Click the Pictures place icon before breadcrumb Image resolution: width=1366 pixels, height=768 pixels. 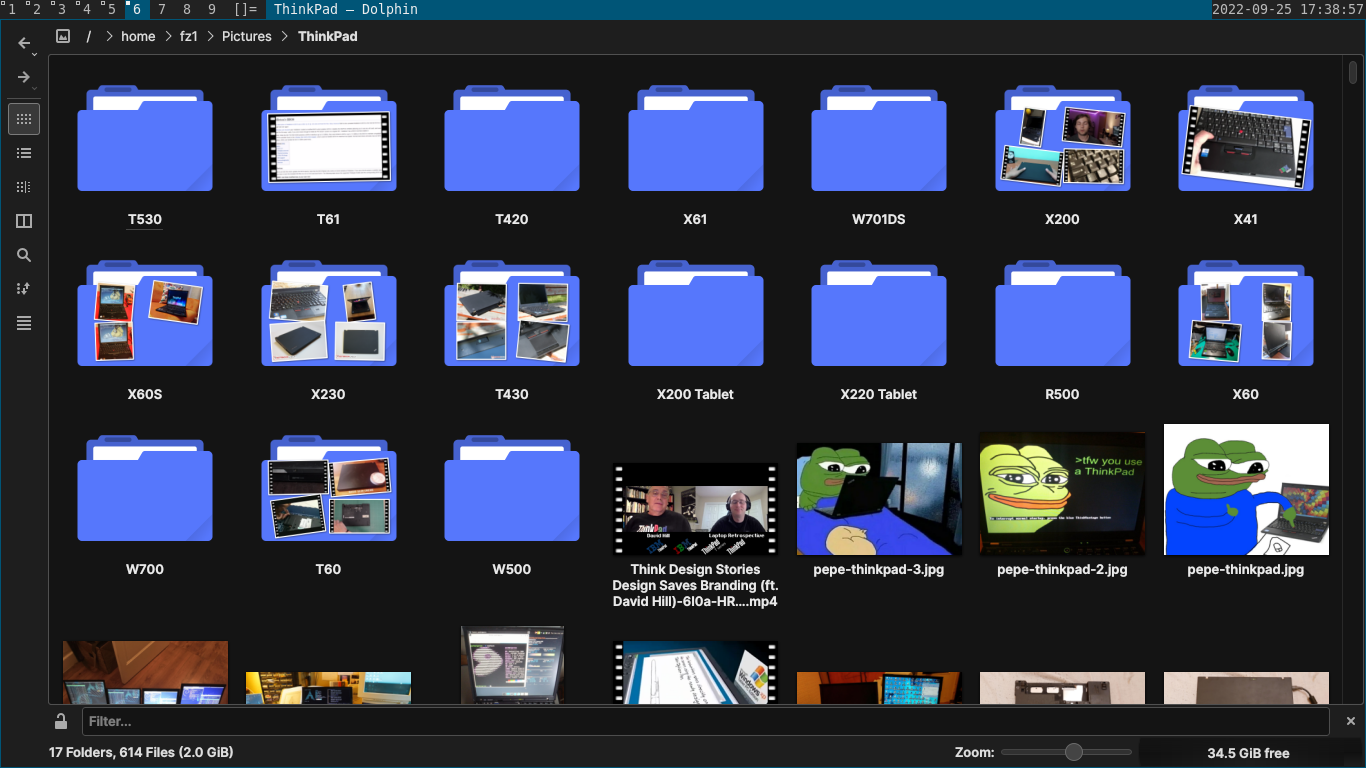[63, 36]
